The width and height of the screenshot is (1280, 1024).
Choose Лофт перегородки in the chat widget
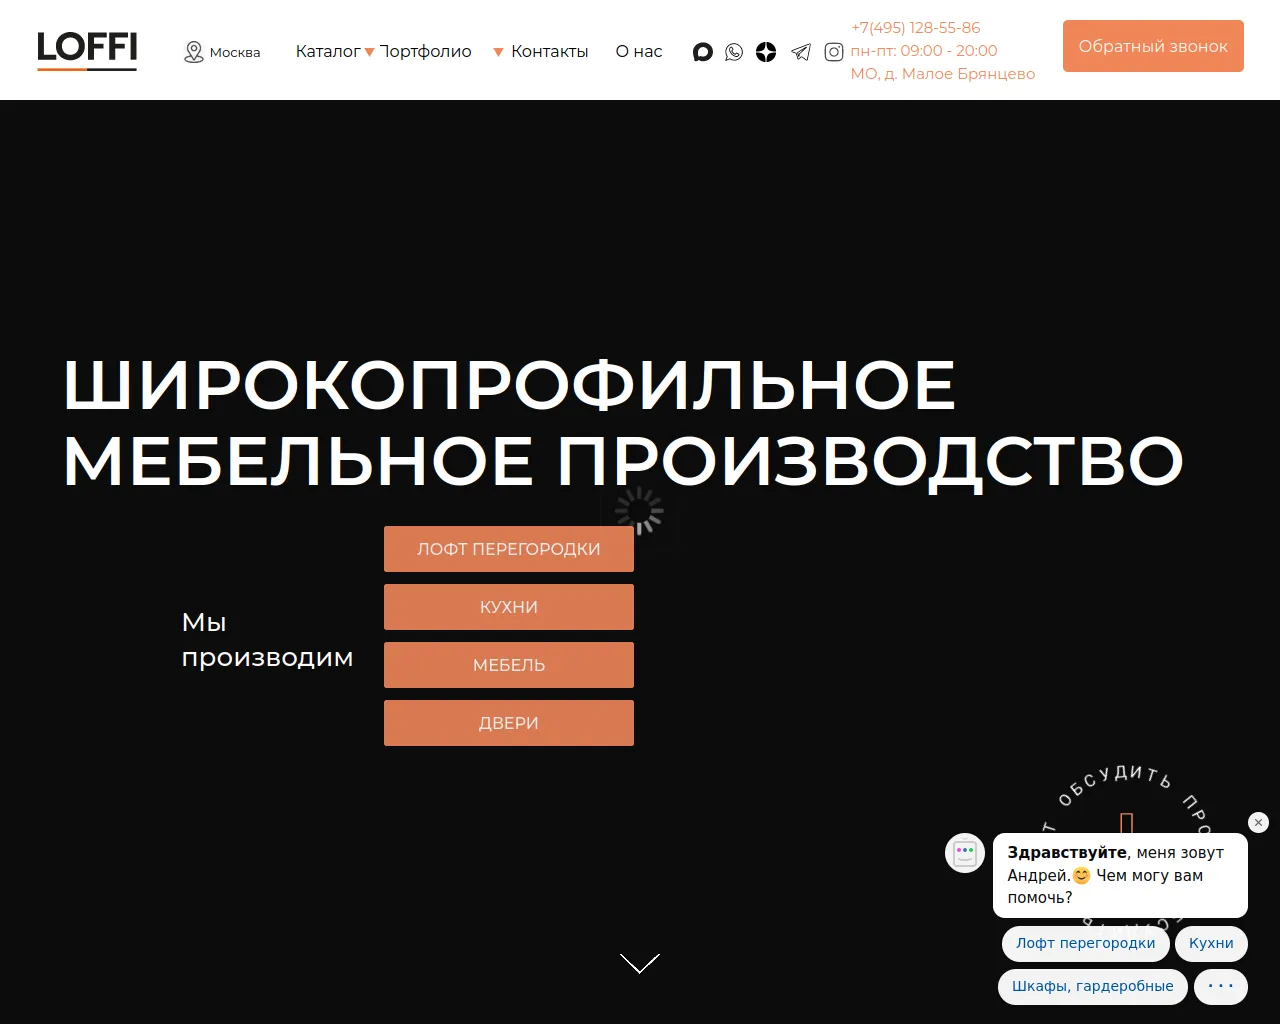[1085, 943]
